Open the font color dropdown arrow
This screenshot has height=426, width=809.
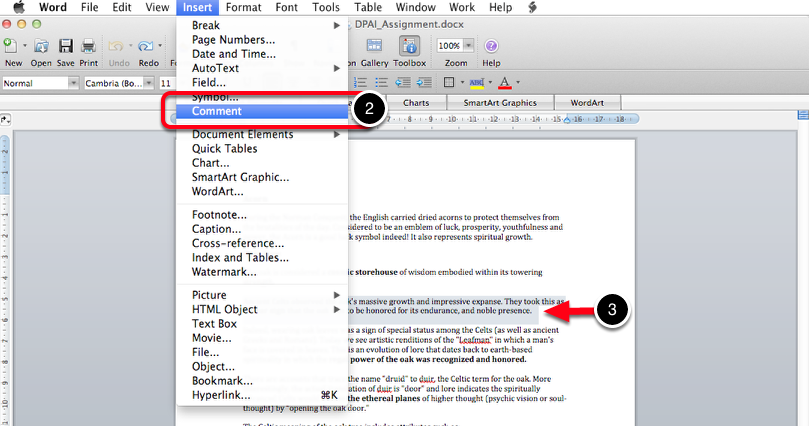[517, 83]
